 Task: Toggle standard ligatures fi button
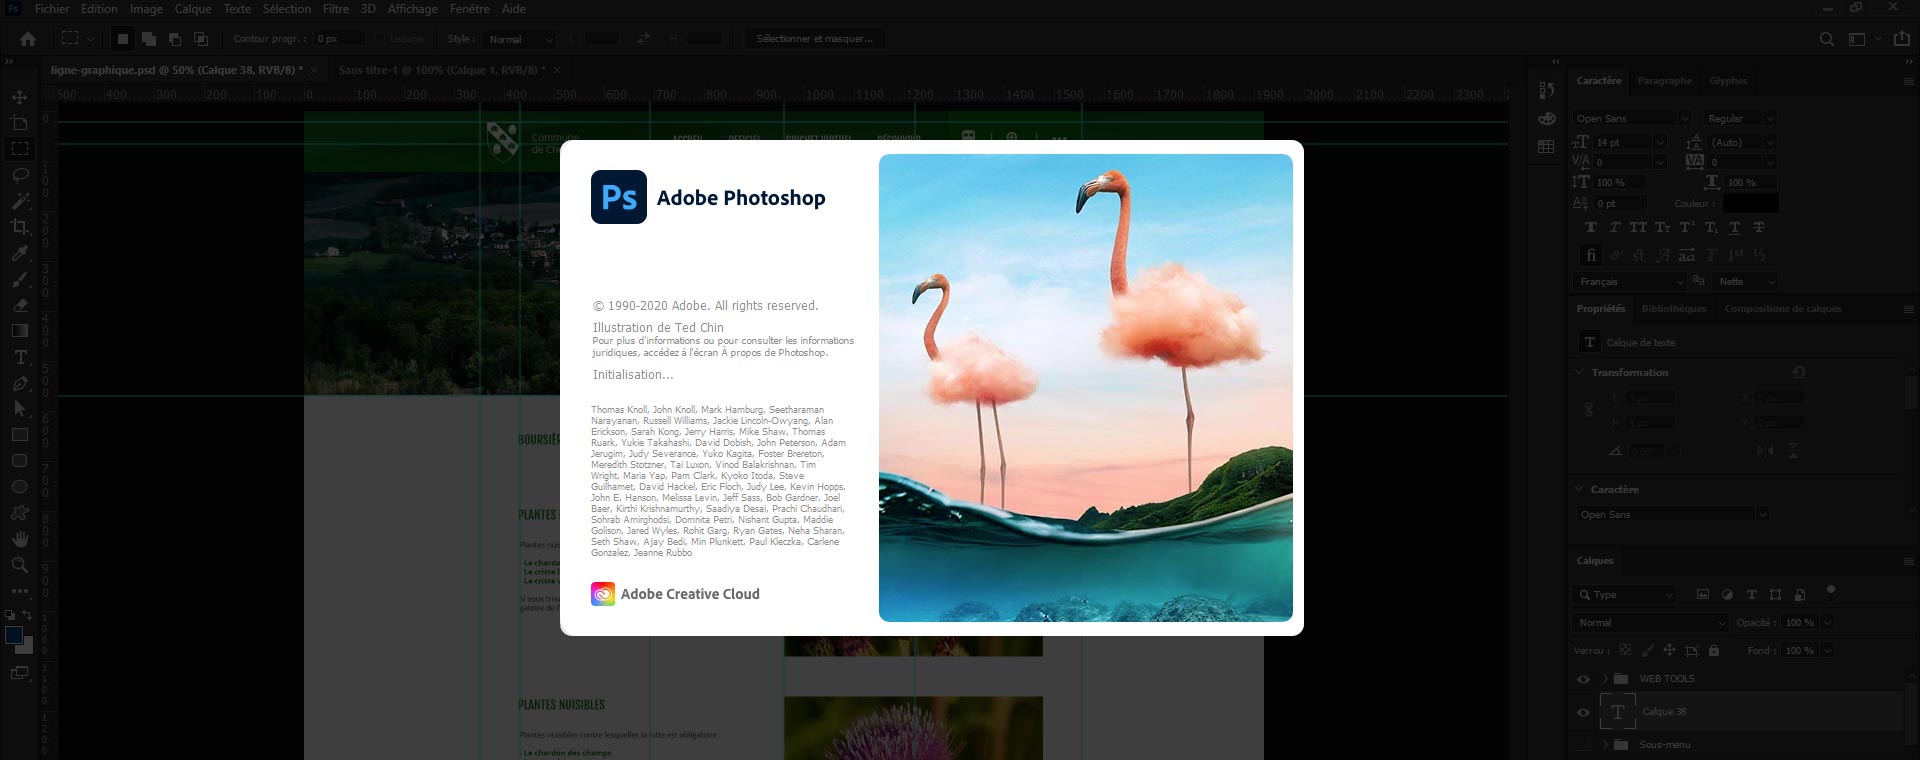pyautogui.click(x=1591, y=255)
